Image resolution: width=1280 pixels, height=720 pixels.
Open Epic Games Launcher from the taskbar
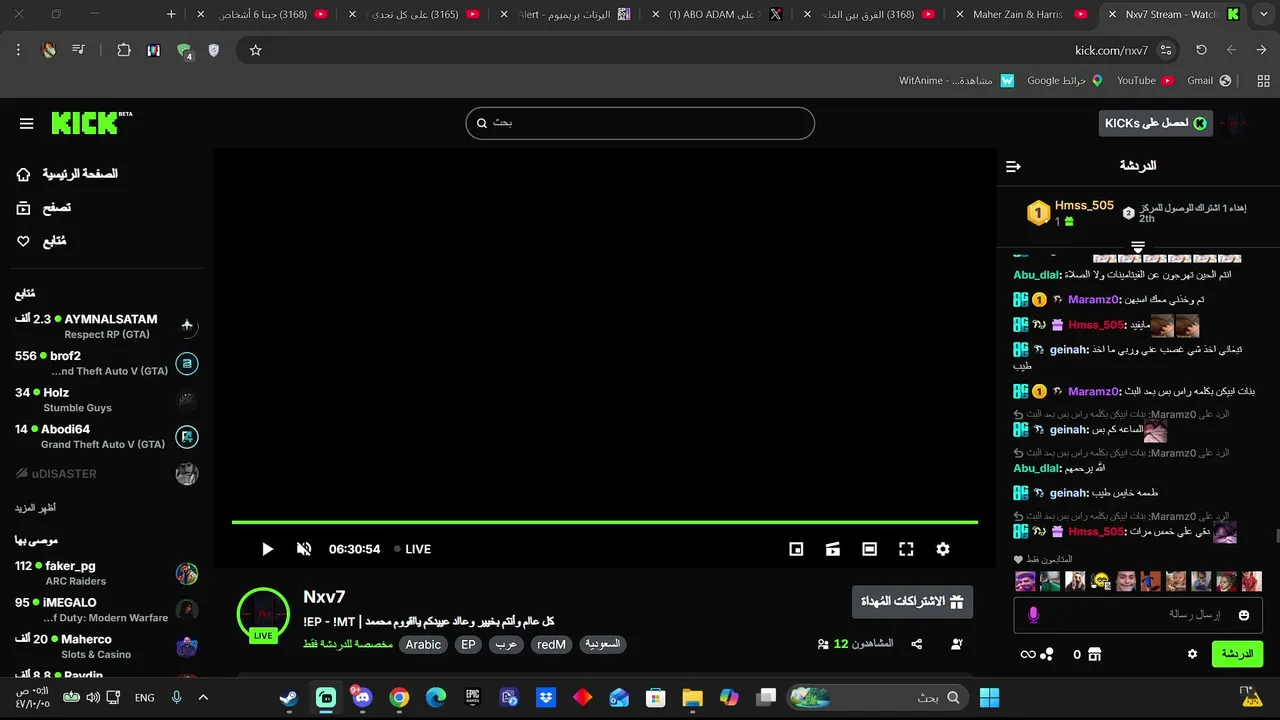pos(472,697)
